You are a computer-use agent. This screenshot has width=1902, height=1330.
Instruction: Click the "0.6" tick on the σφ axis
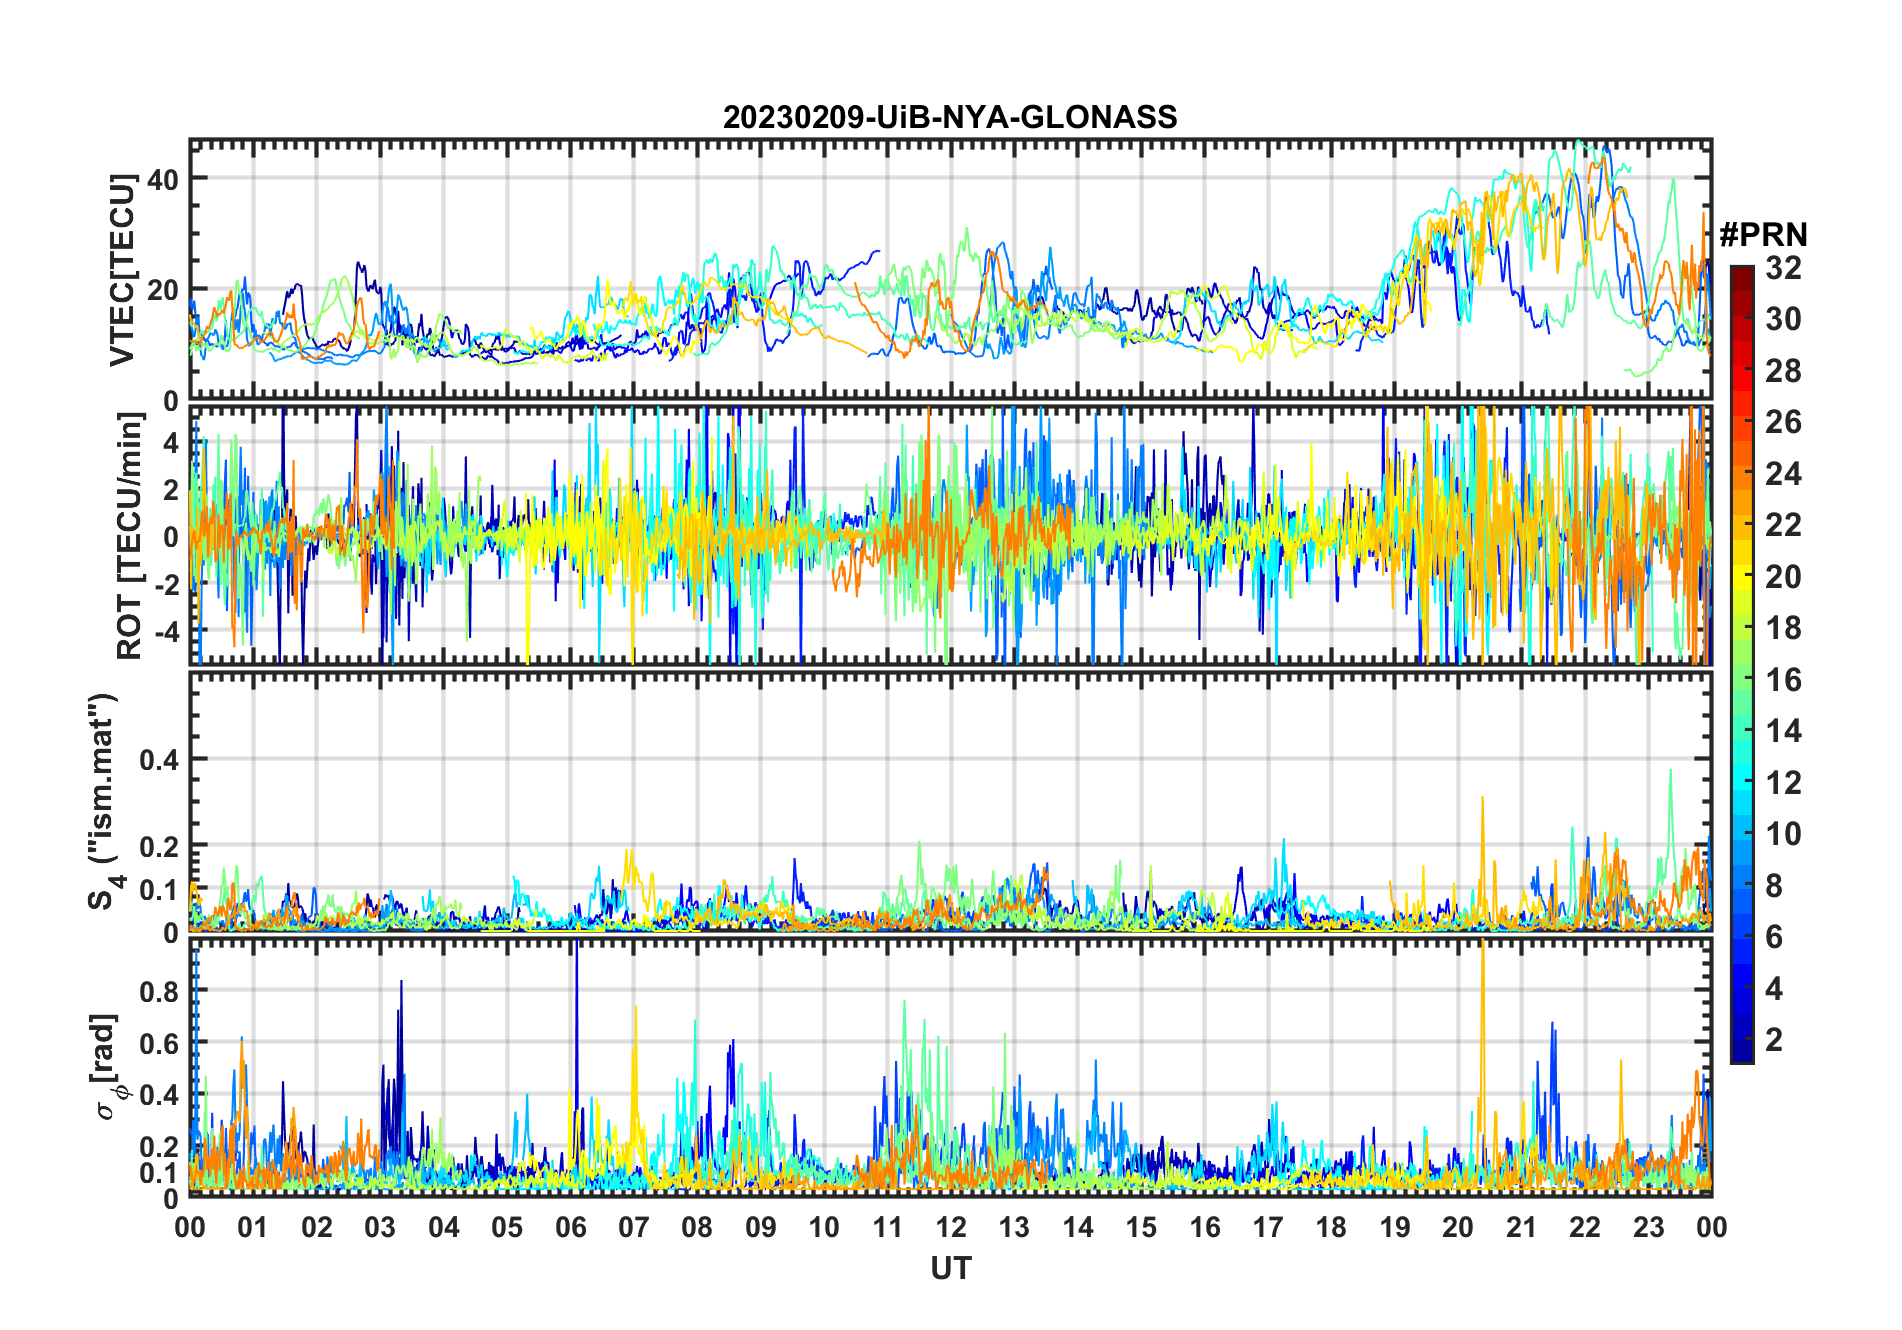159,1043
